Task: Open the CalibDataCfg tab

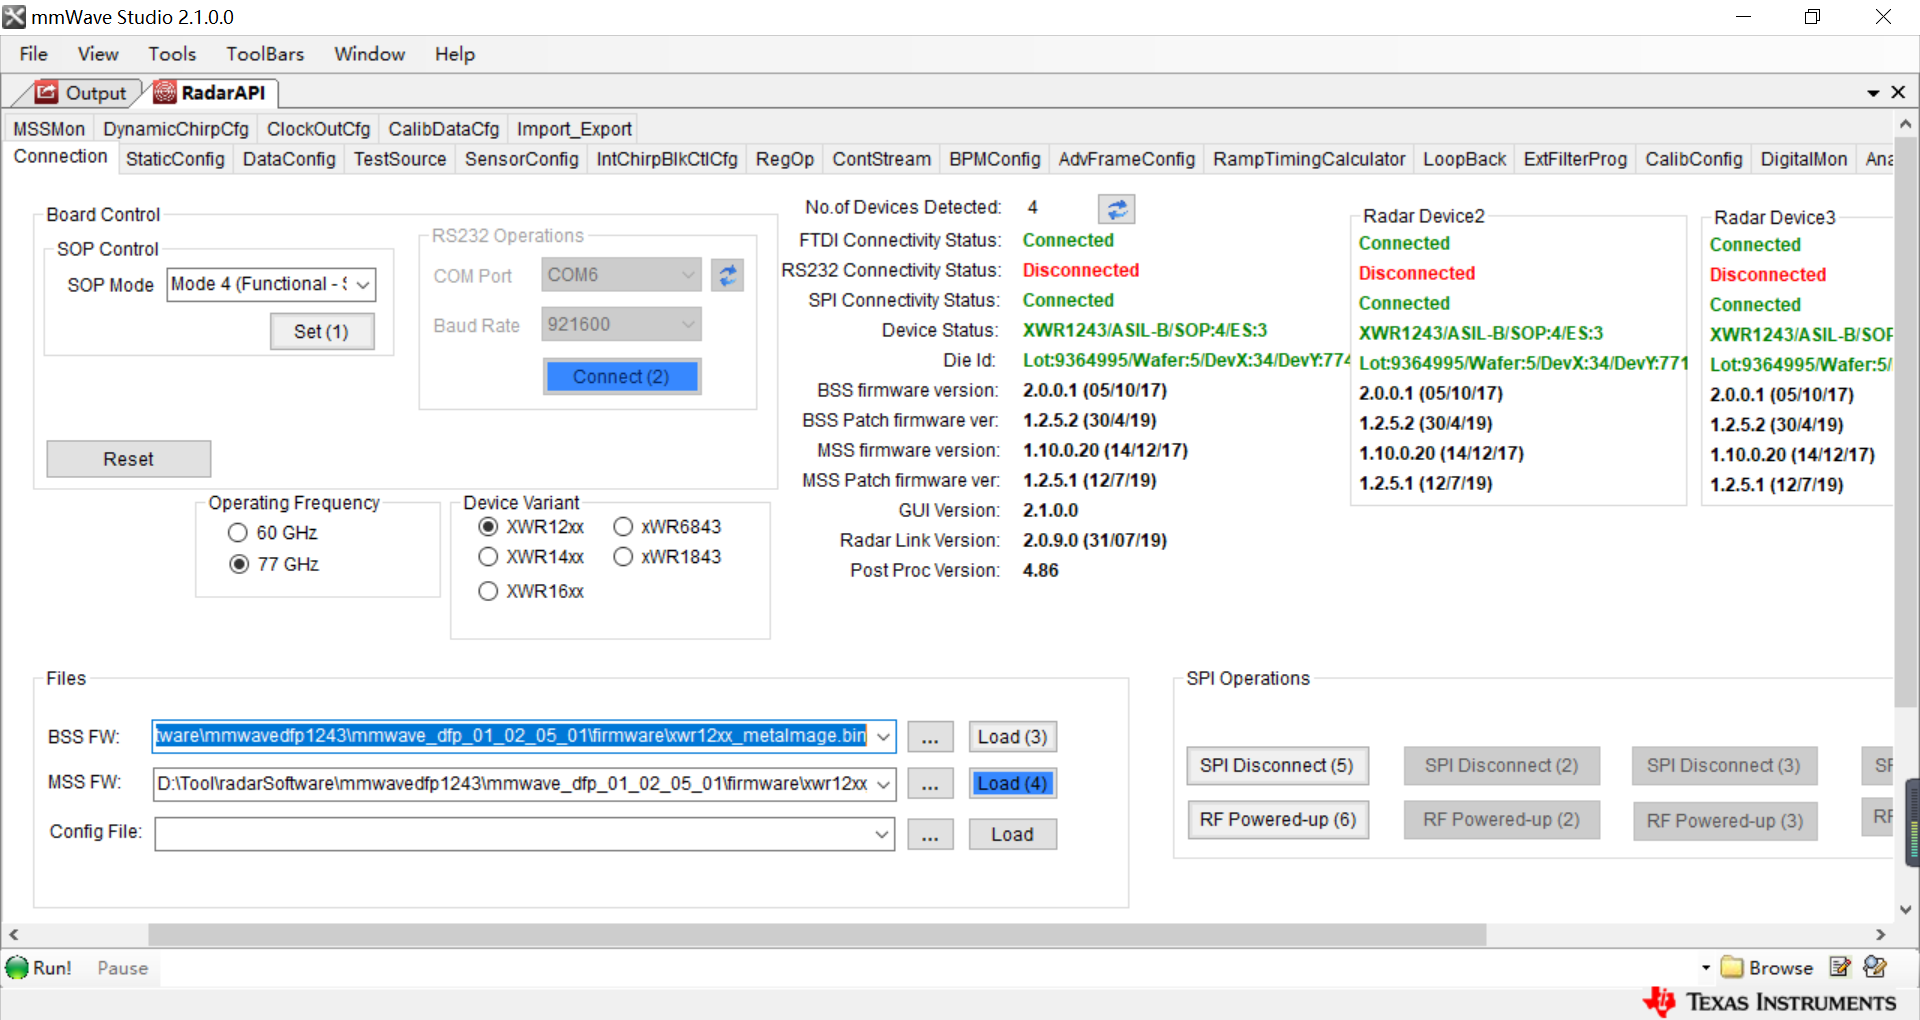Action: [444, 129]
